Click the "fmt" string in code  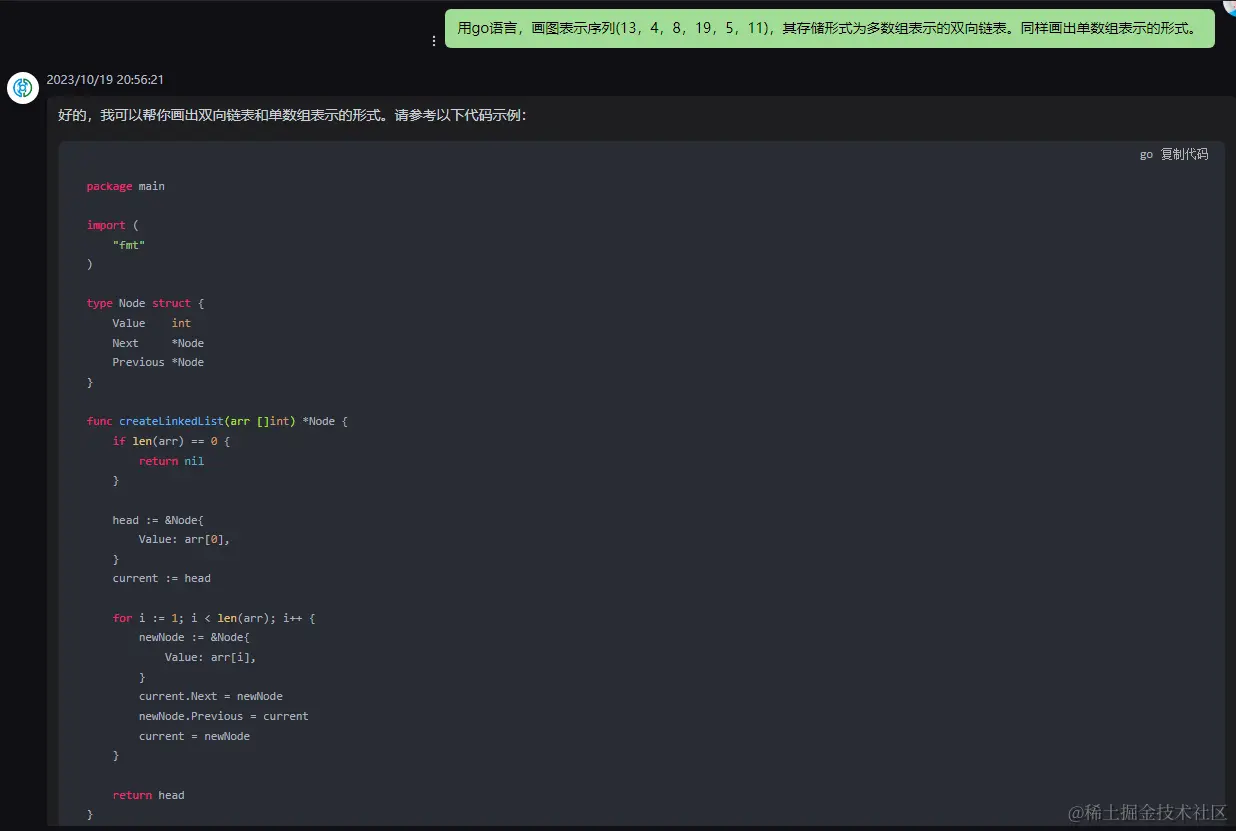129,245
